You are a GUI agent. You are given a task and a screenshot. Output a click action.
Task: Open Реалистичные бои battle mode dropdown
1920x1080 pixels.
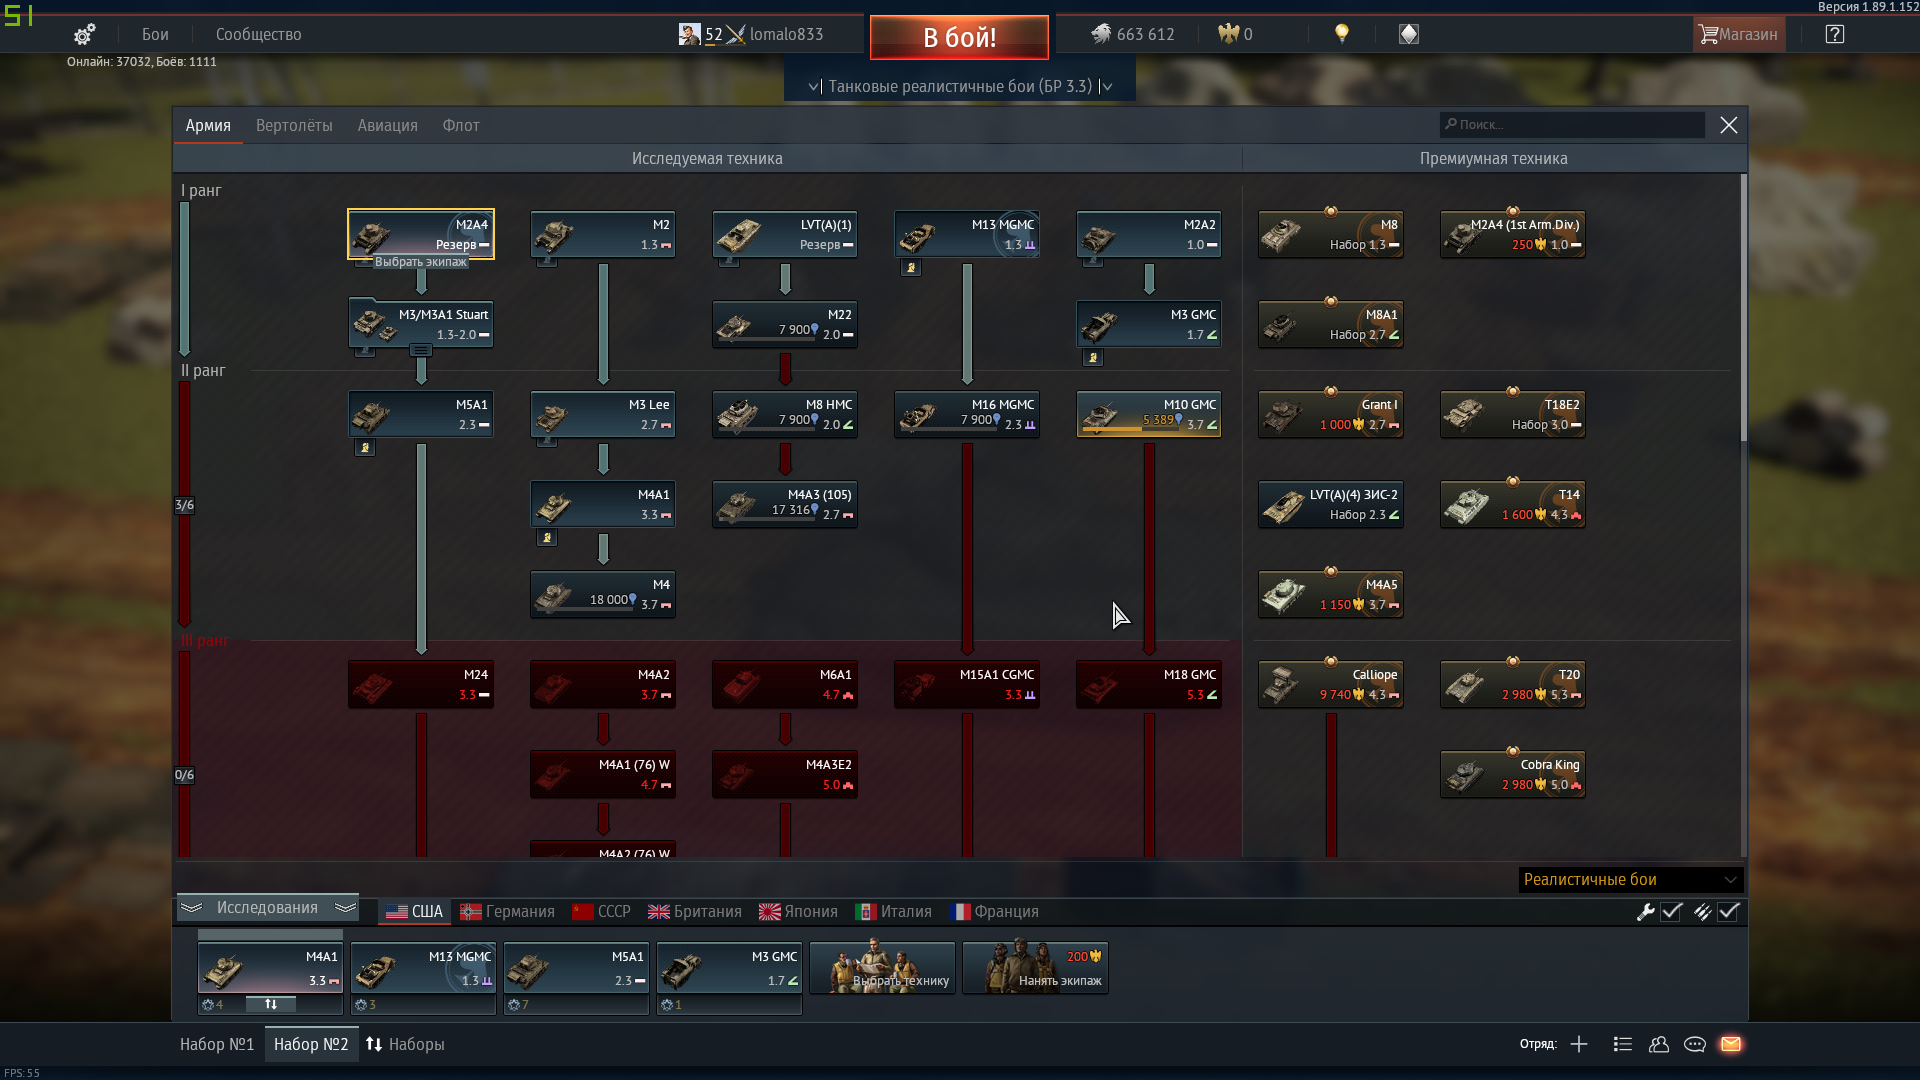tap(1631, 879)
